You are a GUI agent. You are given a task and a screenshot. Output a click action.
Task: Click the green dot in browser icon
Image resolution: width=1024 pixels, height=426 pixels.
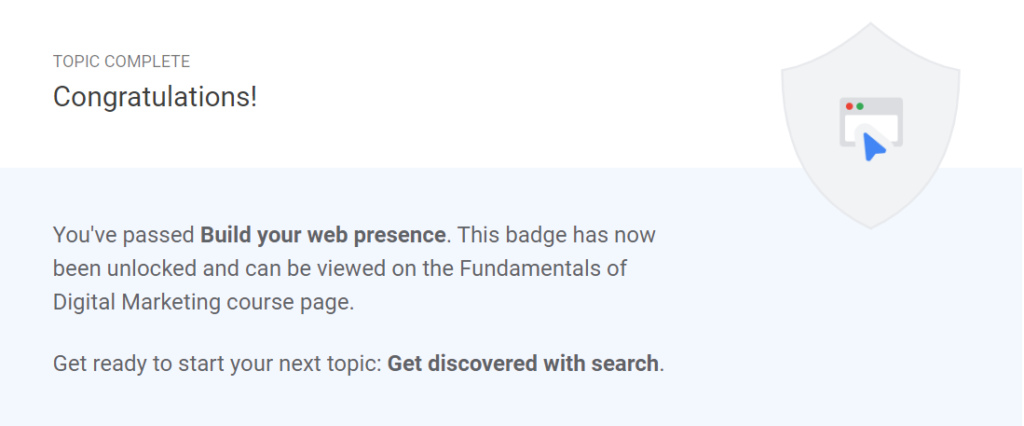pos(860,106)
